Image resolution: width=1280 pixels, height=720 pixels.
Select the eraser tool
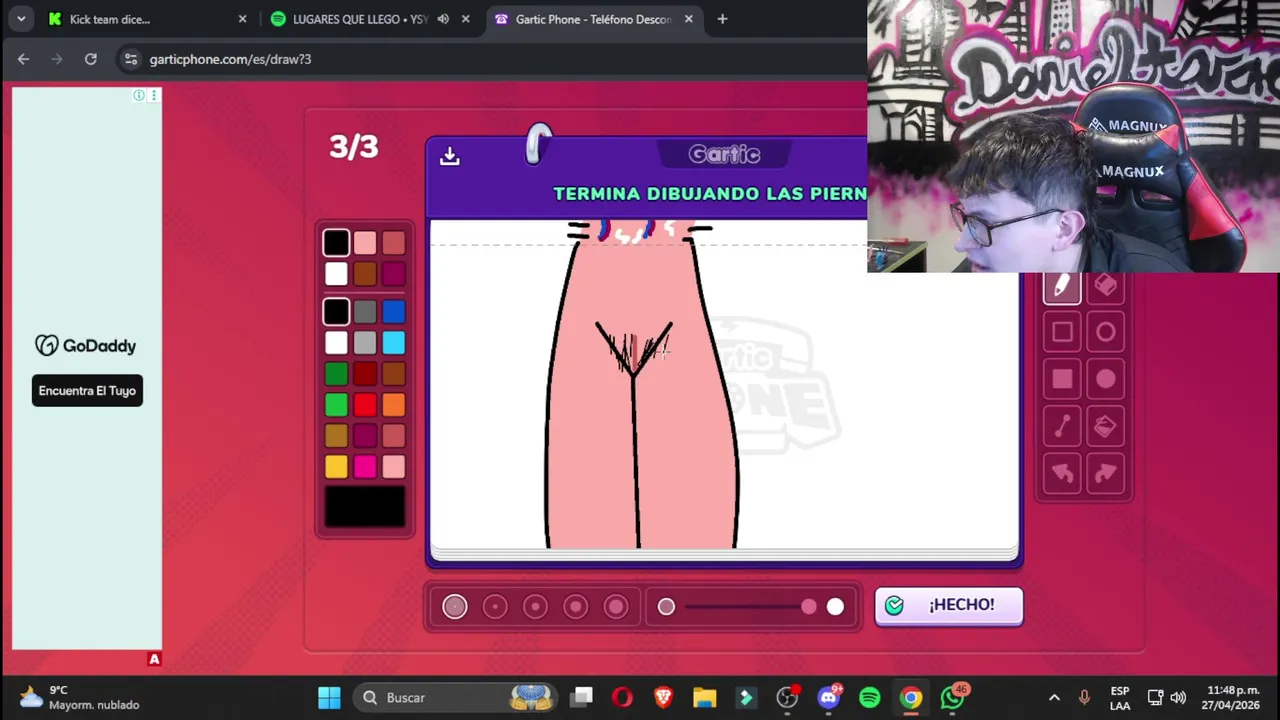click(1105, 287)
